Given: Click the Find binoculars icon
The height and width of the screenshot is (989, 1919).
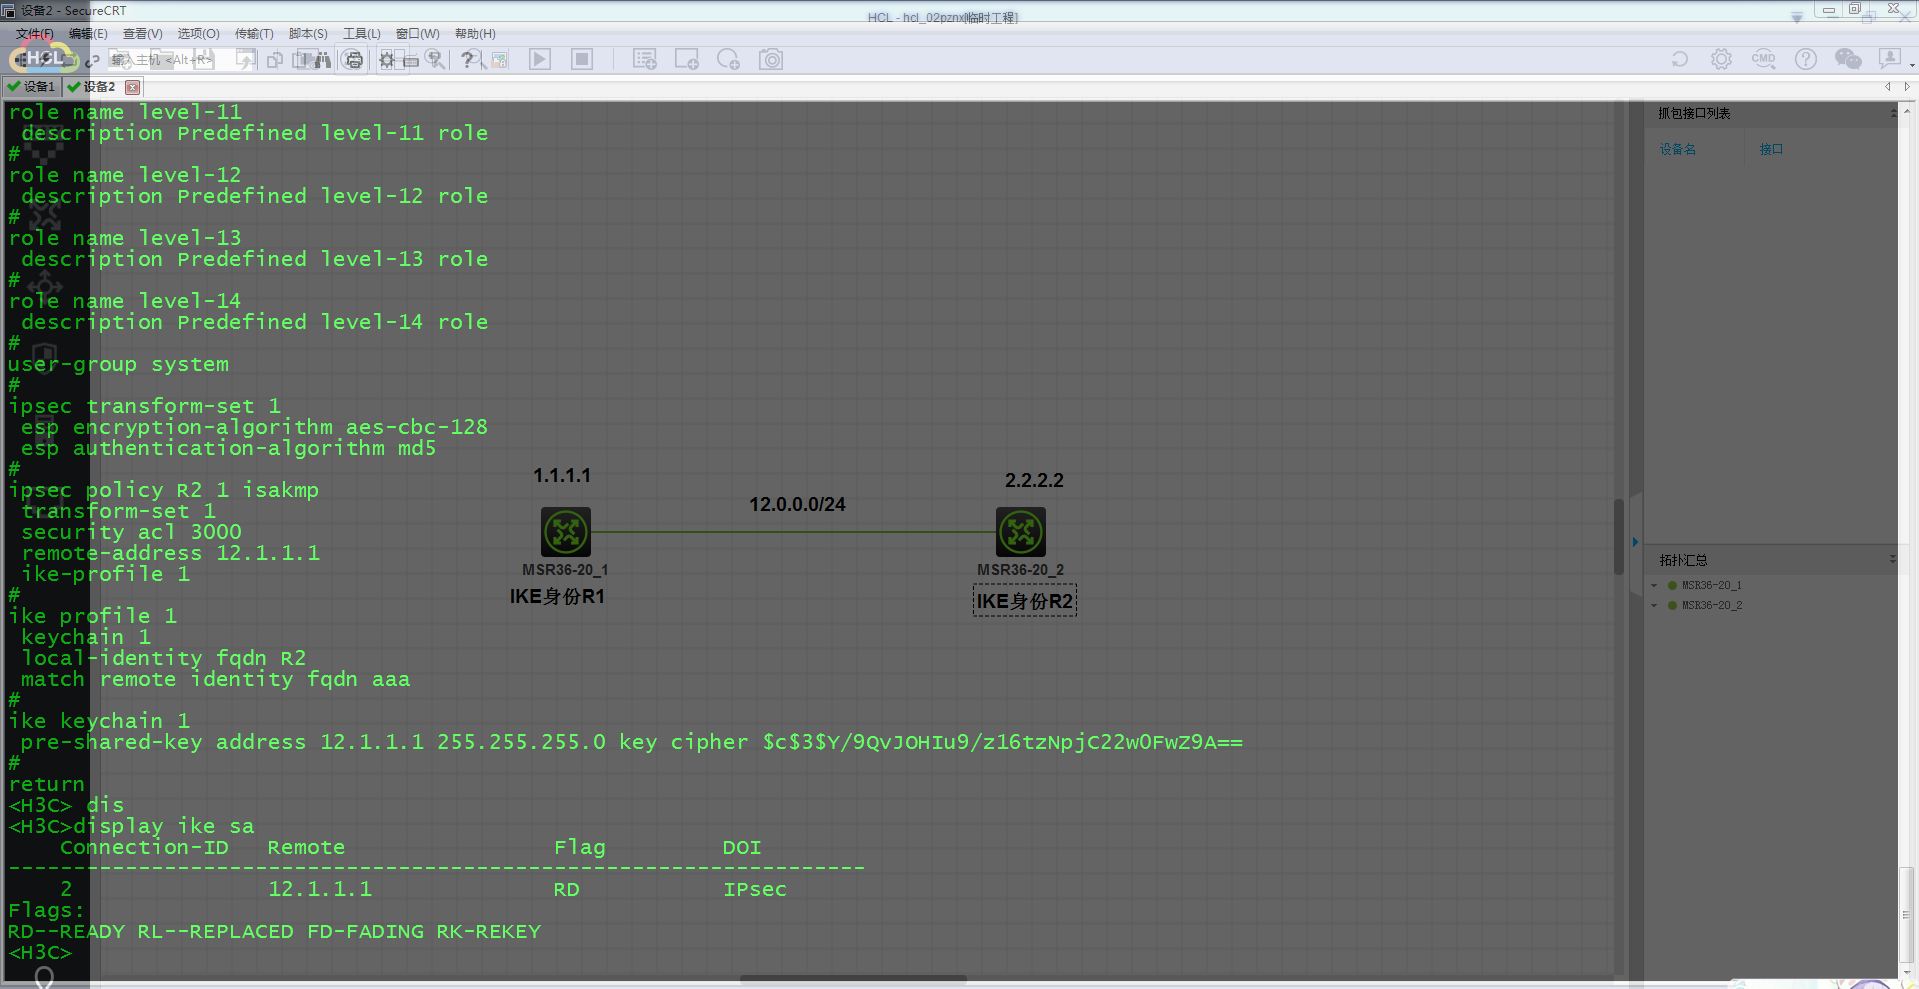Looking at the screenshot, I should (x=322, y=60).
